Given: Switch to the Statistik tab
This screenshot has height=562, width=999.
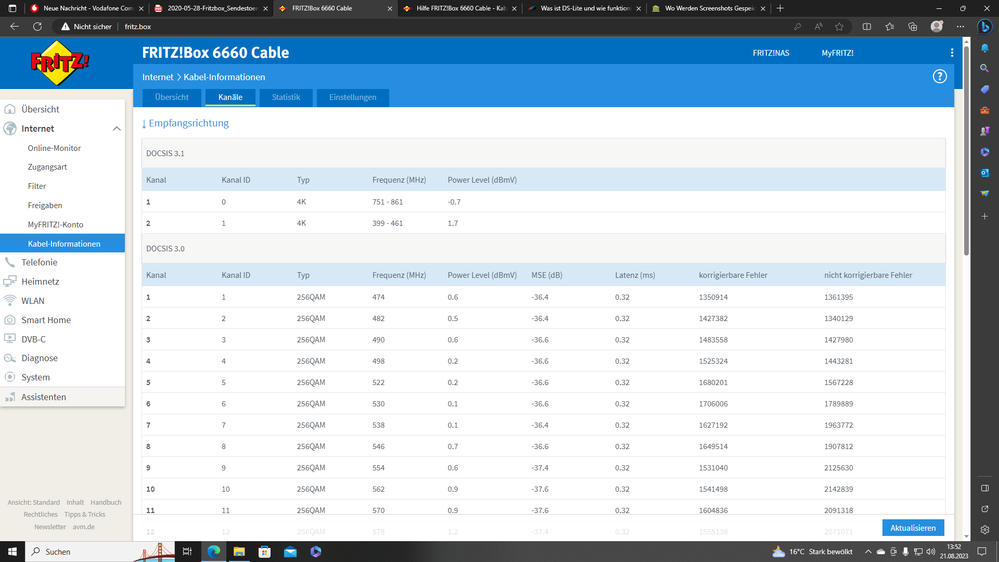Looking at the screenshot, I should pos(285,97).
